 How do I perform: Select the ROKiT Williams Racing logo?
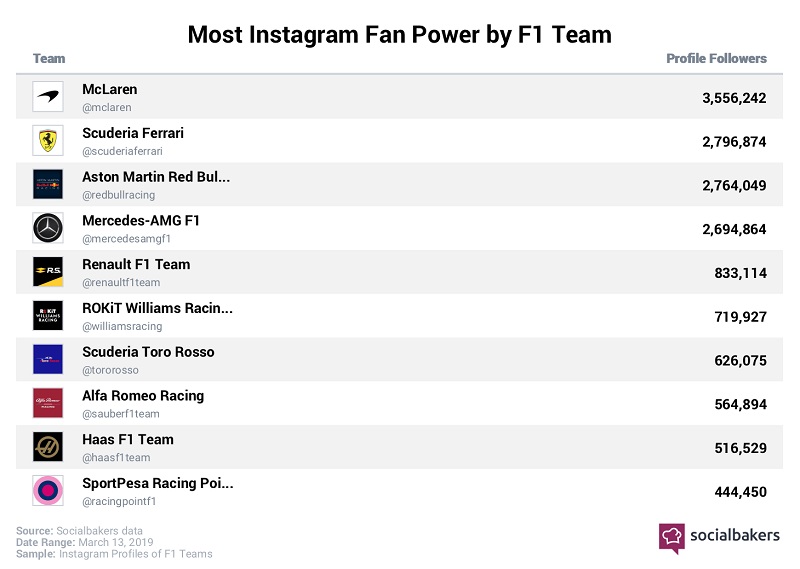pyautogui.click(x=48, y=315)
